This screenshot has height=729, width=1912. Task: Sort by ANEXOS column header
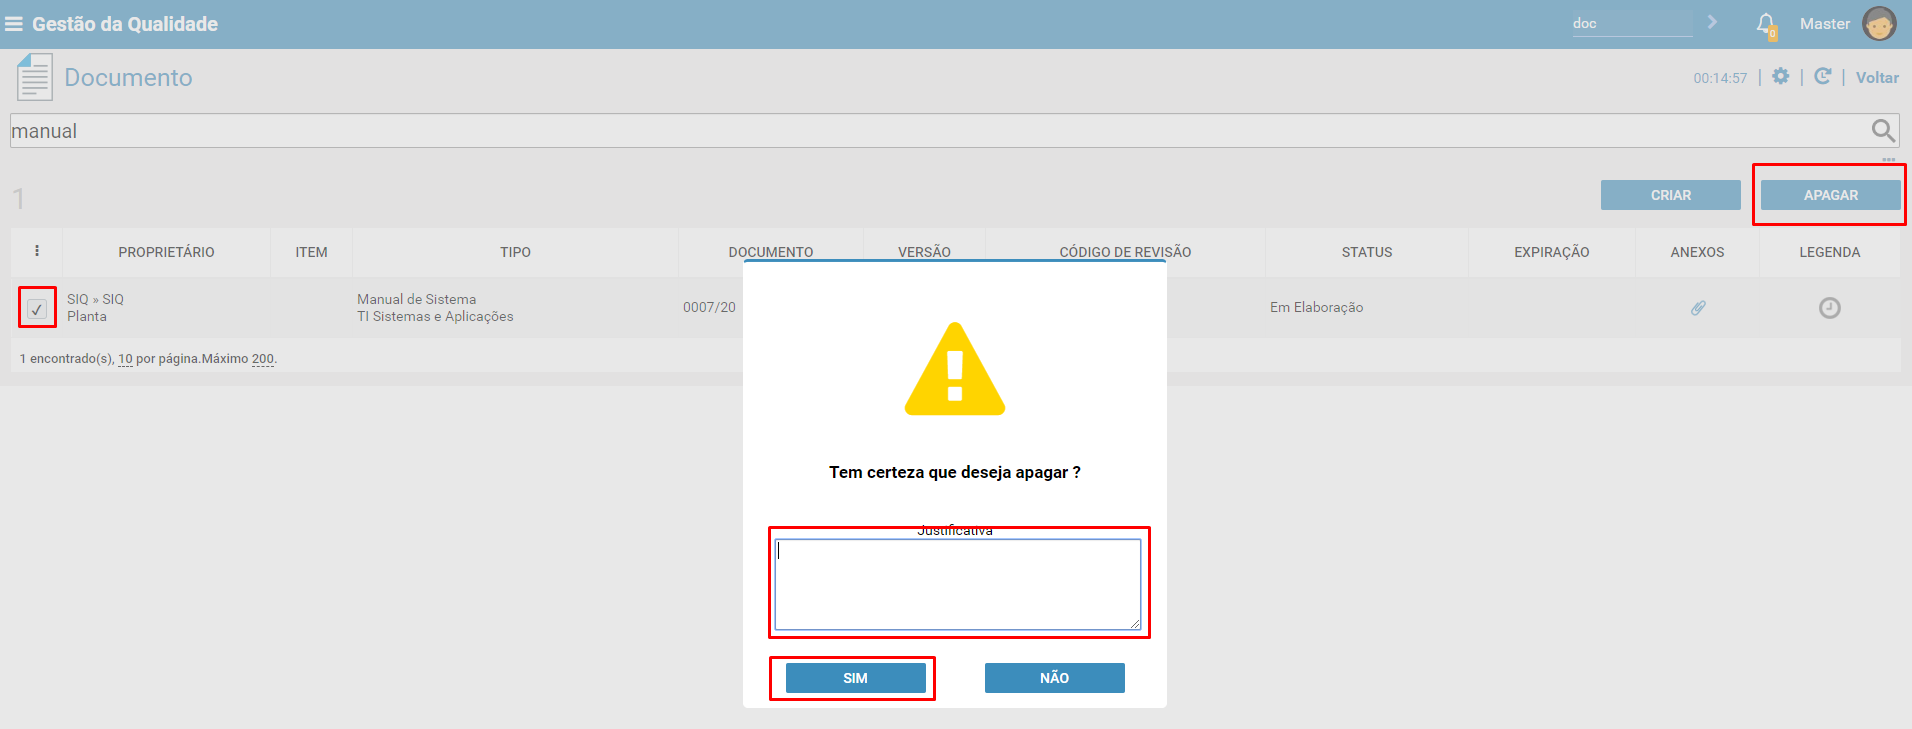[1697, 252]
